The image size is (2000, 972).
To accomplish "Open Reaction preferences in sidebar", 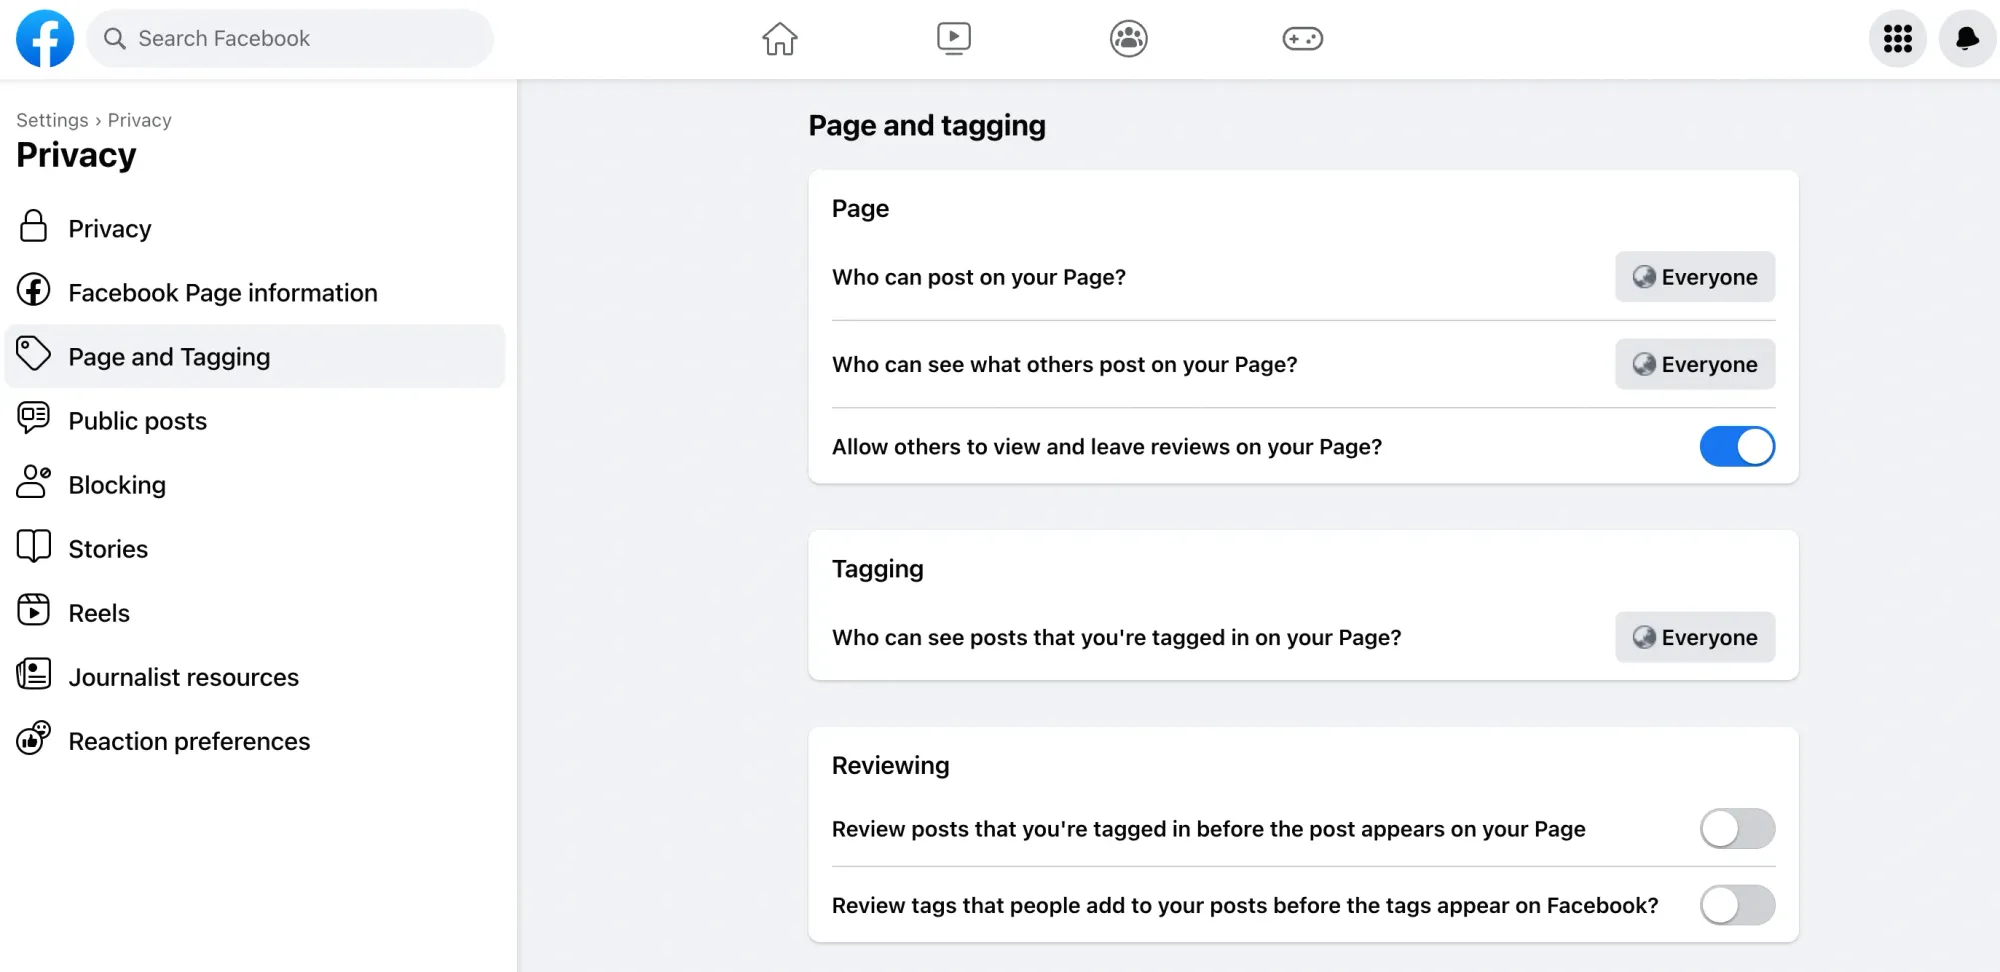I will coord(189,741).
